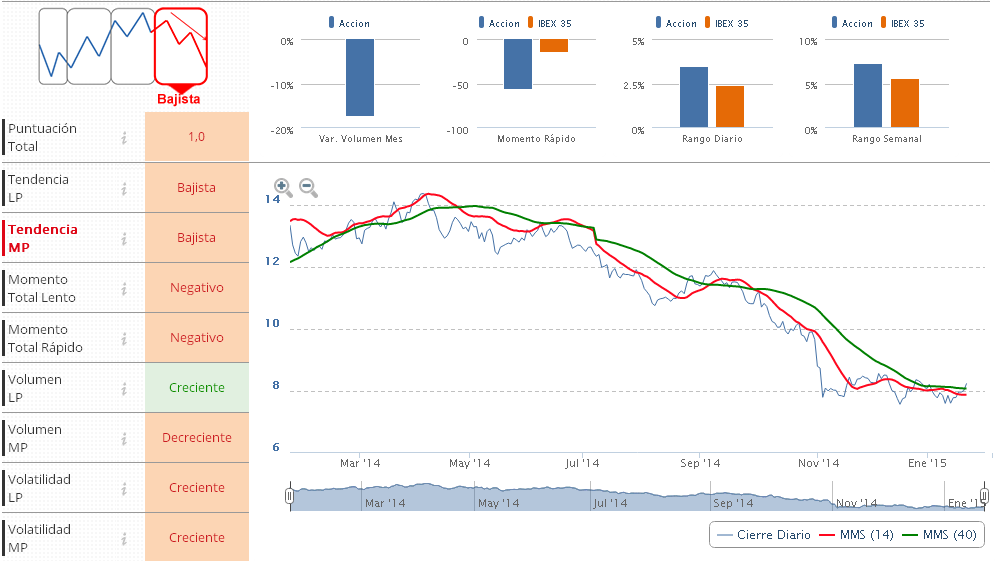The width and height of the screenshot is (999, 561).
Task: Select the second trend segment box
Action: (89, 46)
